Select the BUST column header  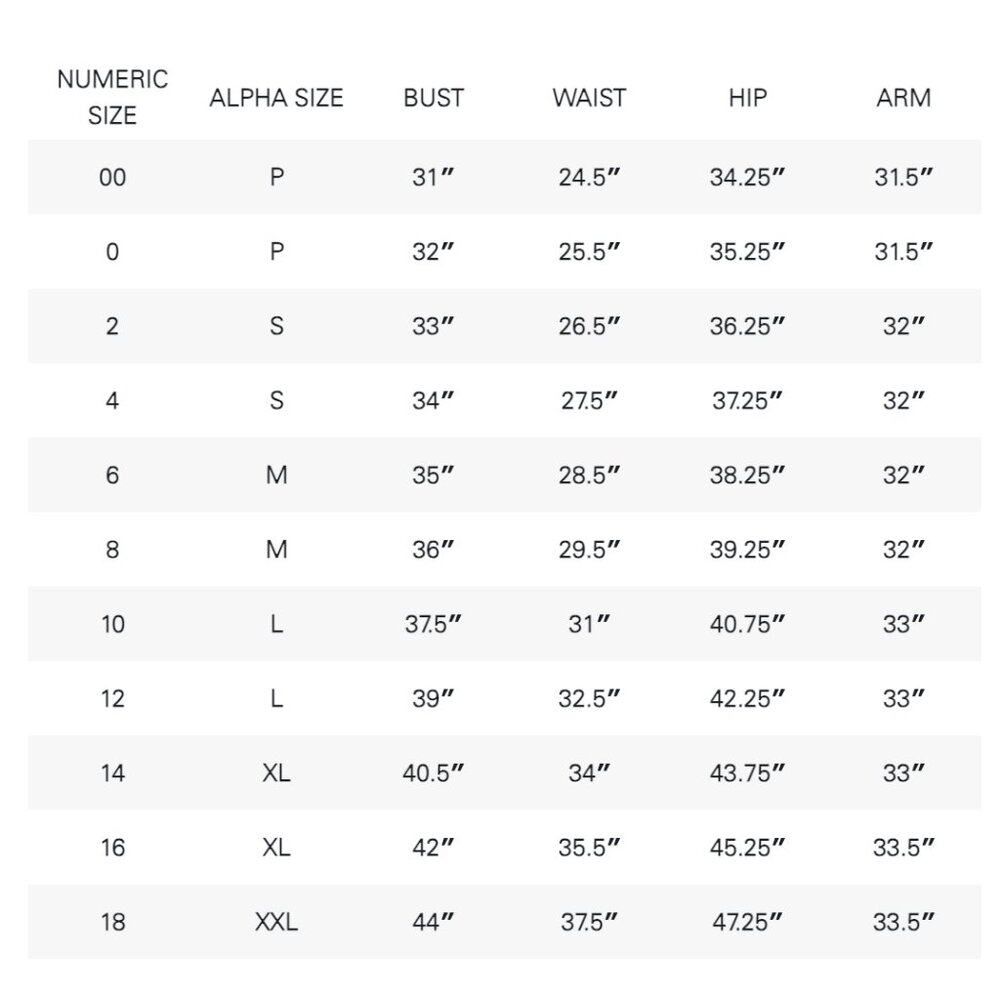click(434, 98)
